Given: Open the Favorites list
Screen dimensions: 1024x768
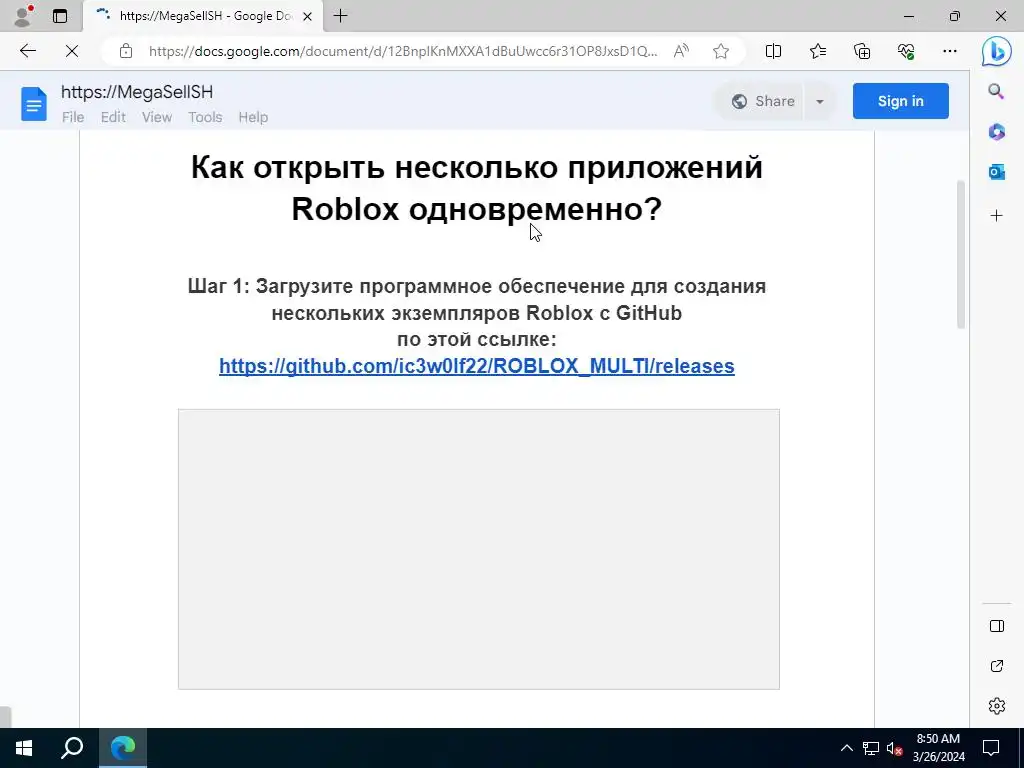Looking at the screenshot, I should [x=818, y=51].
